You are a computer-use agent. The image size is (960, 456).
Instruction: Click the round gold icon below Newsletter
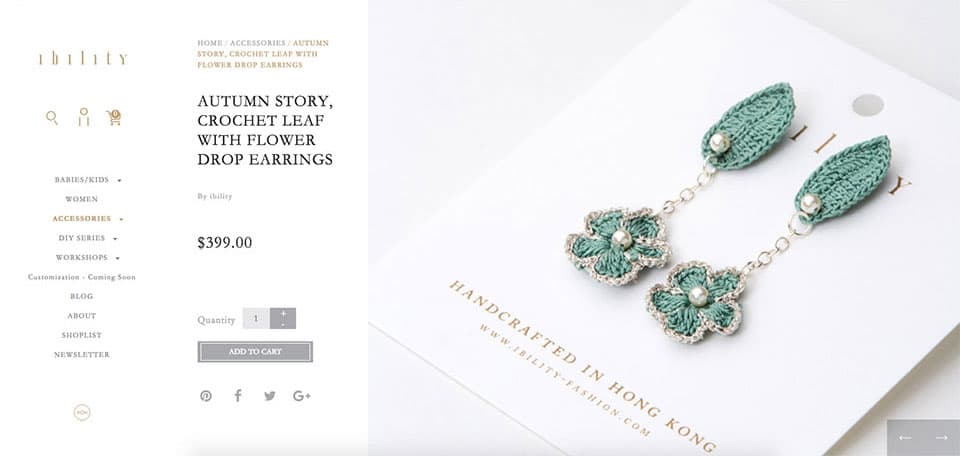click(x=82, y=413)
